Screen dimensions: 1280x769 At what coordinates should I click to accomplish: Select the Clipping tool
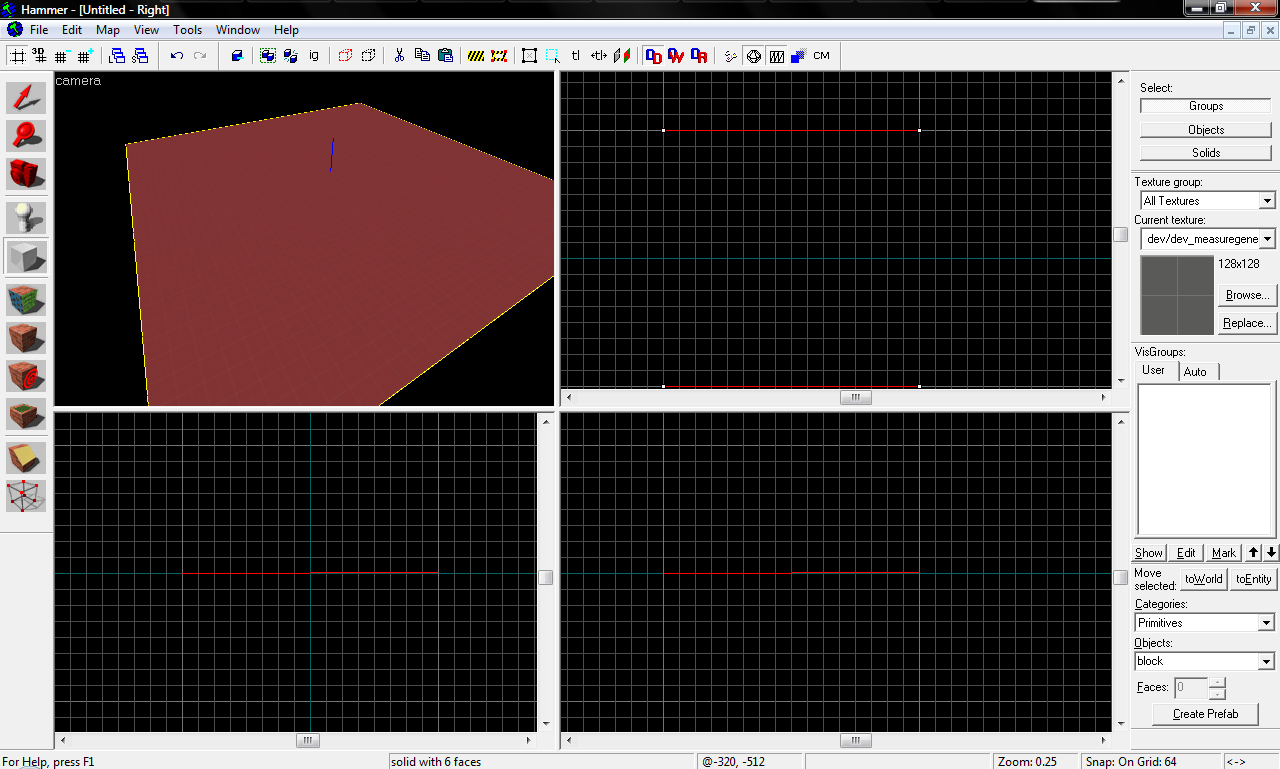pyautogui.click(x=26, y=458)
